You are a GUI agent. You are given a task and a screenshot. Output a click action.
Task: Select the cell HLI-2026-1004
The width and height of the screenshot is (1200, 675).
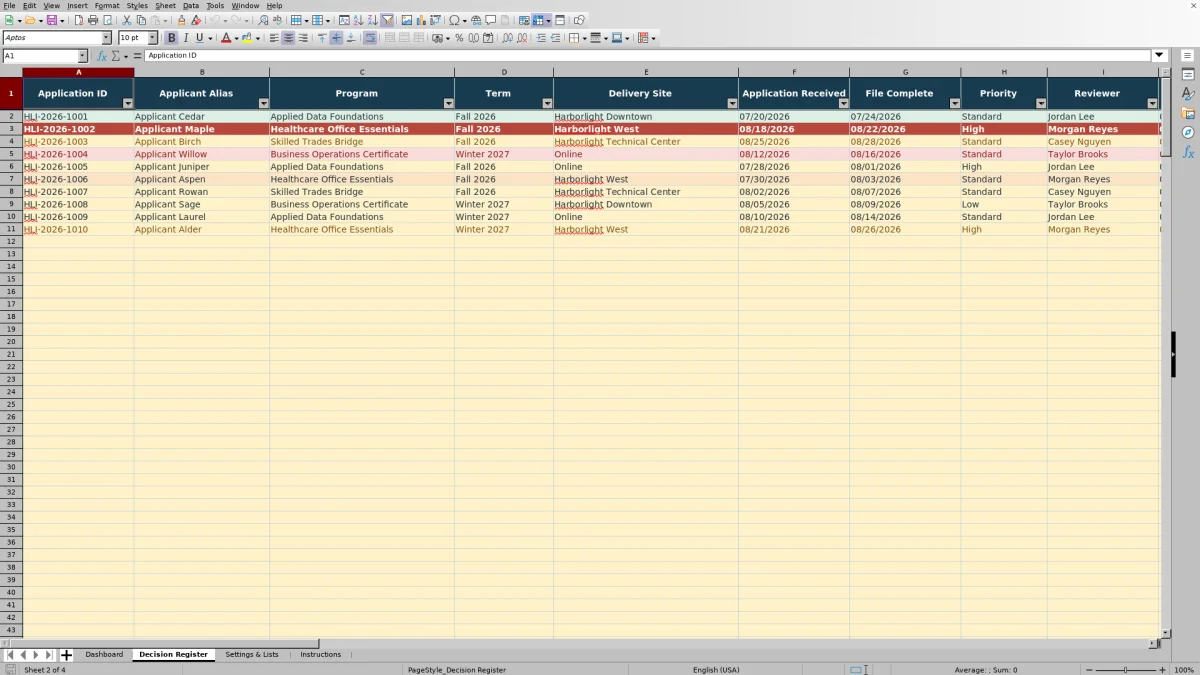click(x=78, y=154)
